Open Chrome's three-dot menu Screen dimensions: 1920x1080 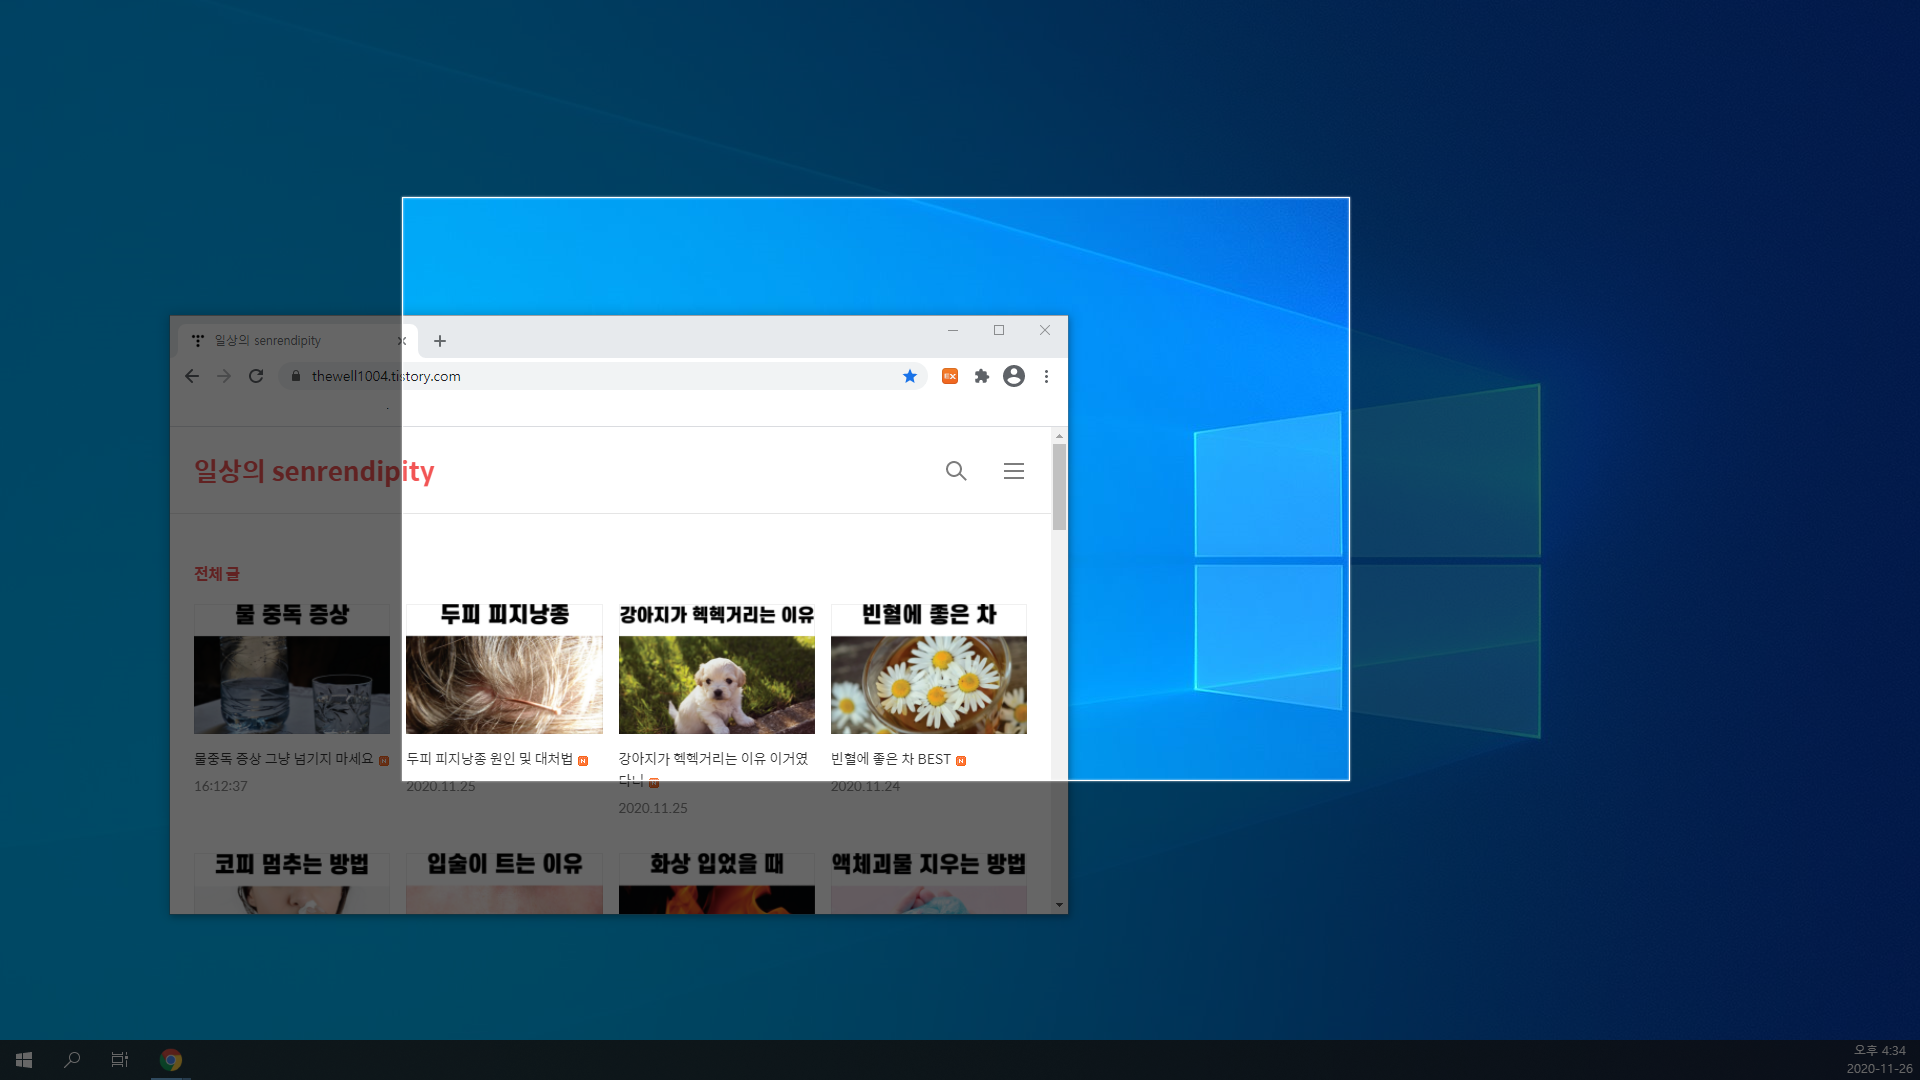click(1046, 376)
